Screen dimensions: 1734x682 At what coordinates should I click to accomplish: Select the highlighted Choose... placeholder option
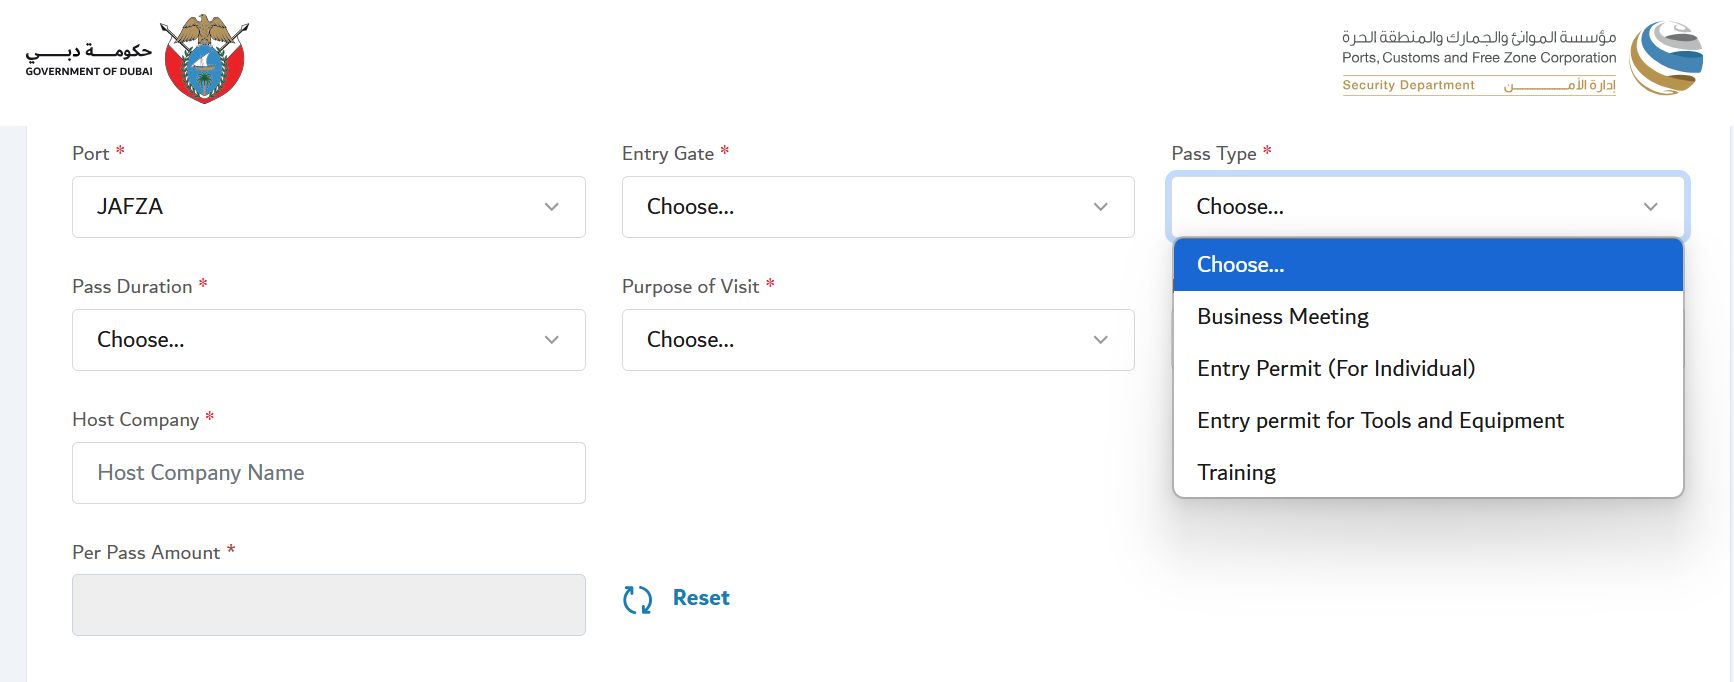(1241, 265)
